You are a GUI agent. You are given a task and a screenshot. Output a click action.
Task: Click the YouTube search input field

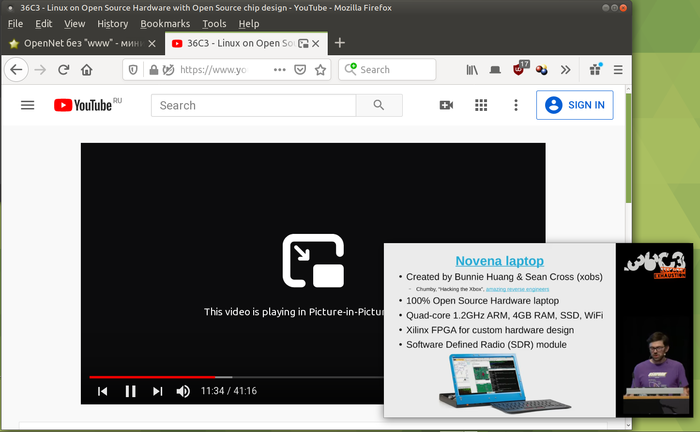[254, 105]
